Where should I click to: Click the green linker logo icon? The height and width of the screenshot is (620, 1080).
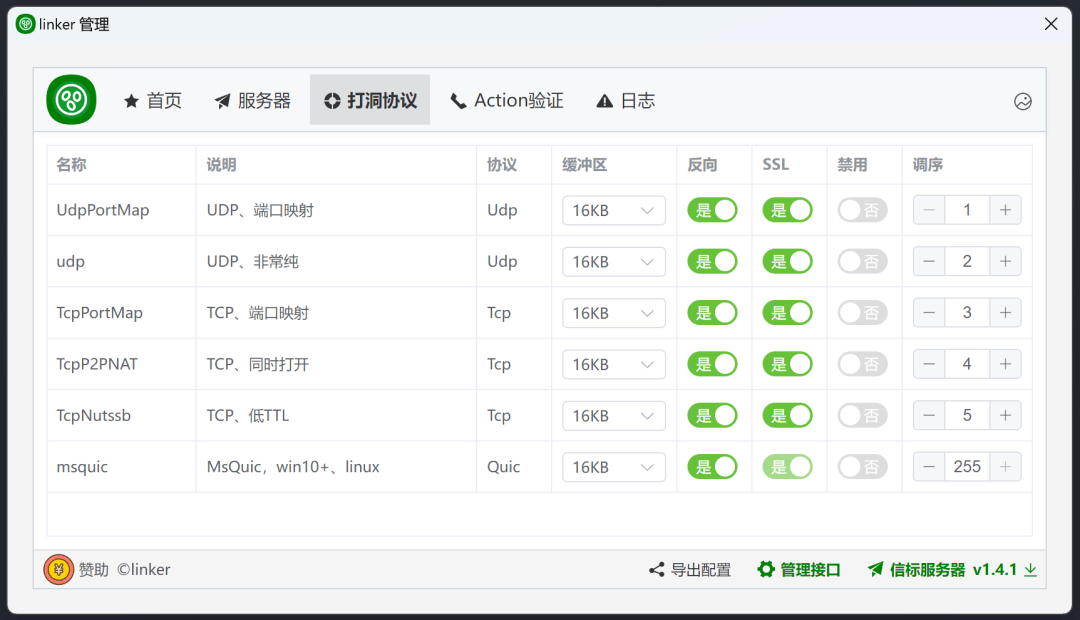click(71, 100)
